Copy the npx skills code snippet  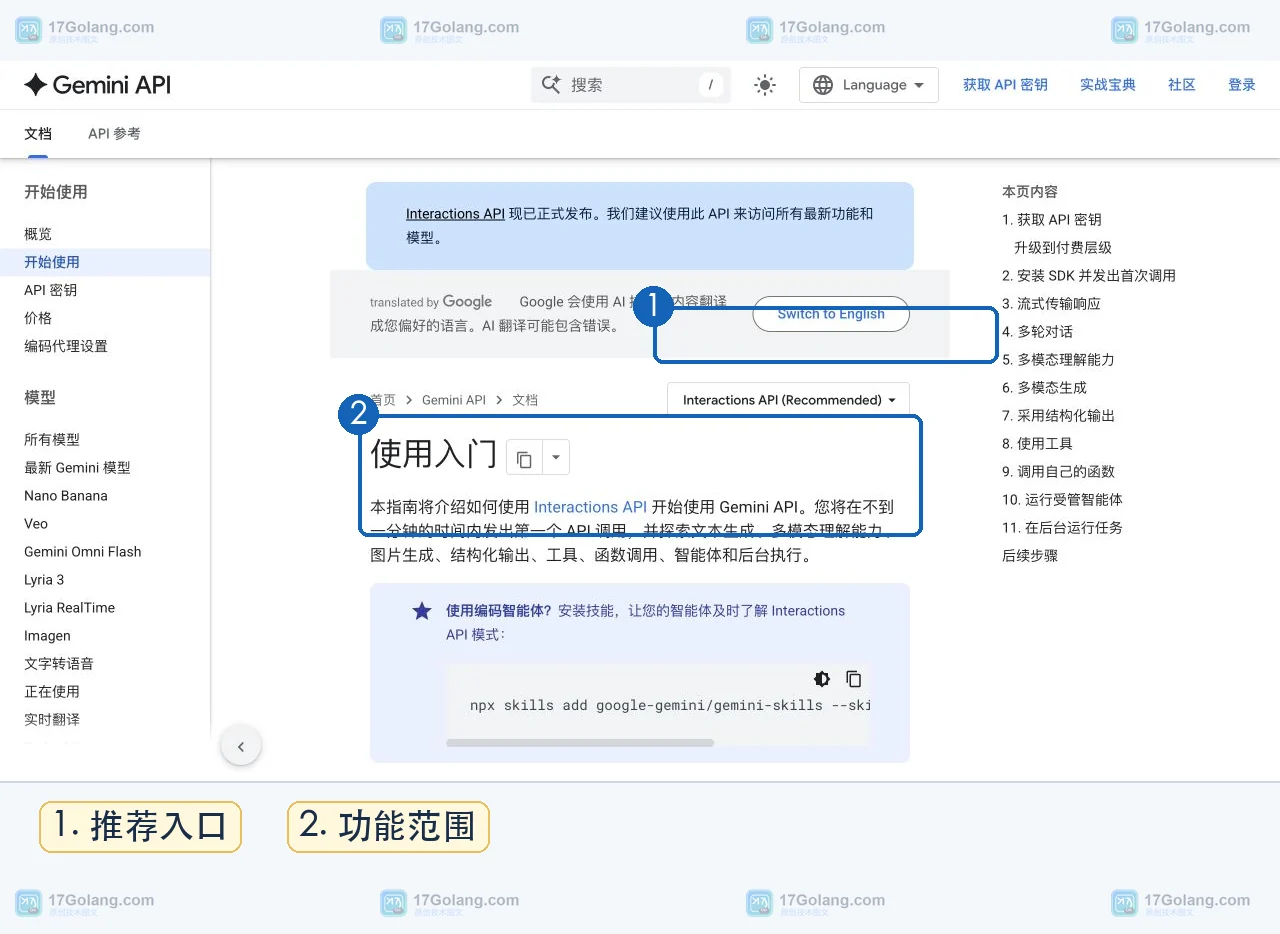click(x=854, y=679)
